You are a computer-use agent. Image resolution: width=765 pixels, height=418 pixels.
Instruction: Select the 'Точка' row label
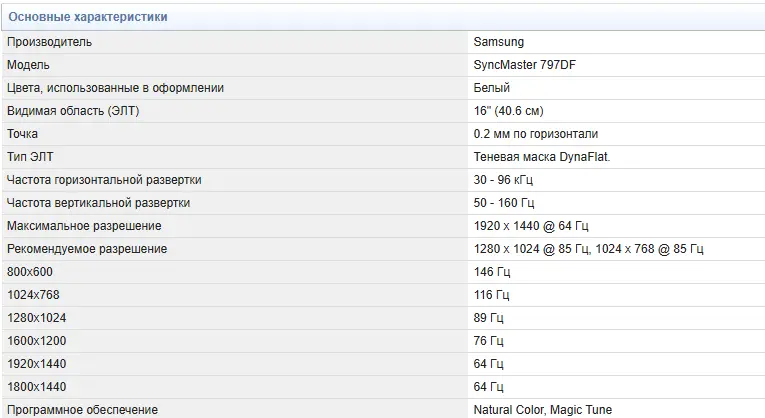click(x=22, y=134)
